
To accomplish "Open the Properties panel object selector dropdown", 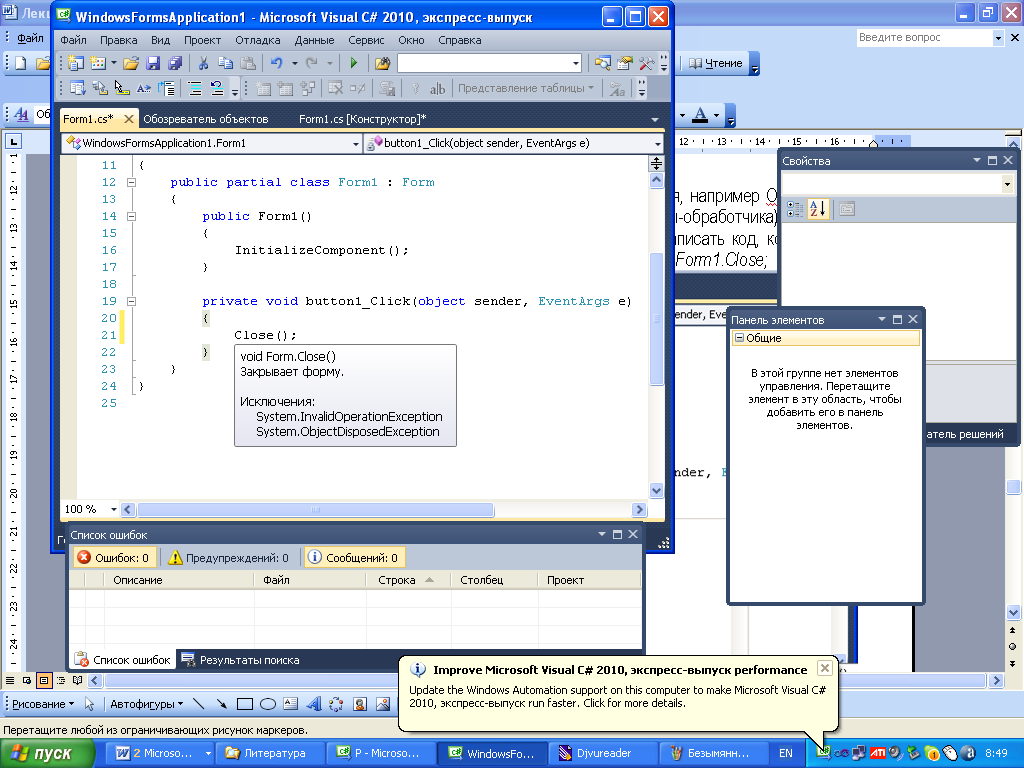I will pyautogui.click(x=1006, y=185).
